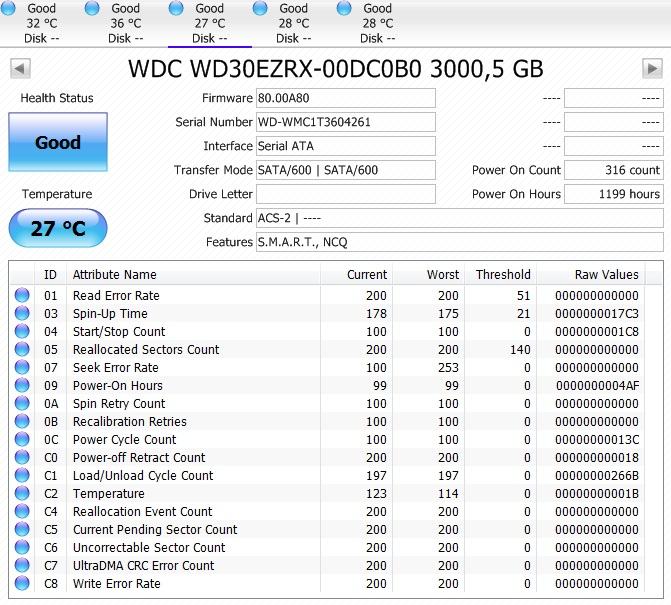Select the Power Cycle Count attribute name

(125, 440)
